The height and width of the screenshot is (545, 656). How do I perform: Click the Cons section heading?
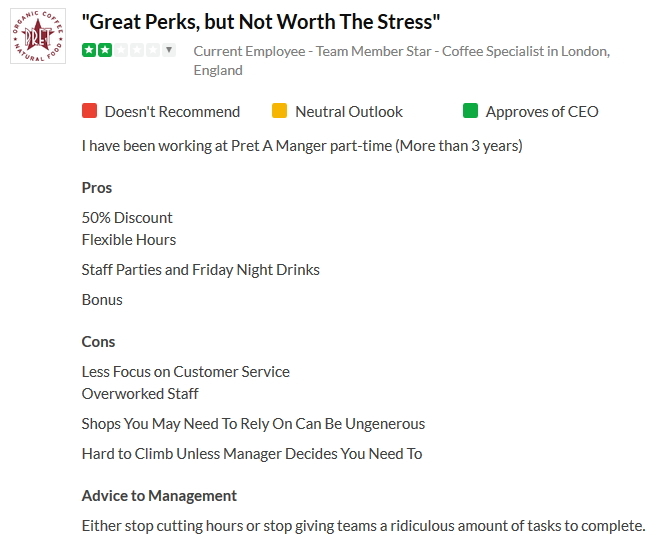tap(98, 342)
